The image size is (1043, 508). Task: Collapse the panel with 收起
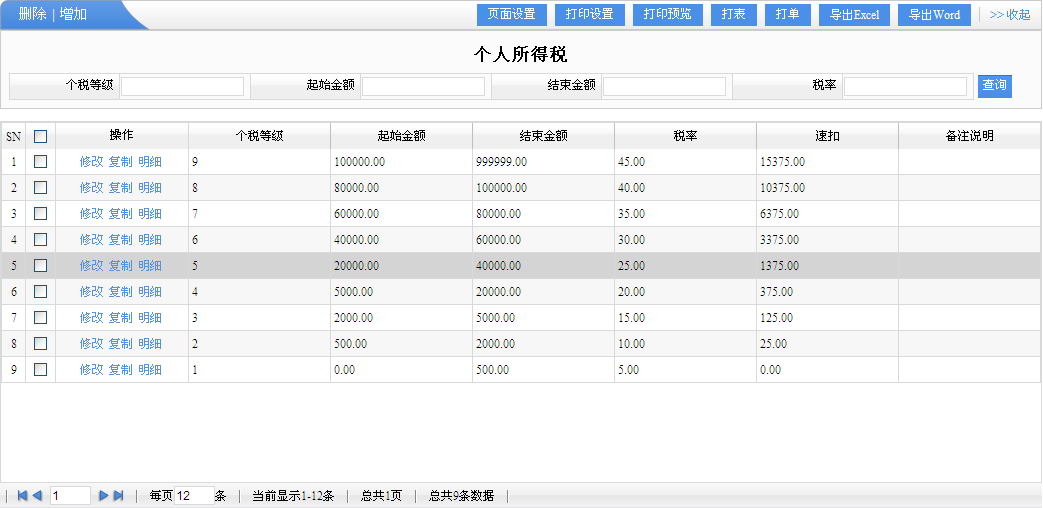click(x=1009, y=15)
